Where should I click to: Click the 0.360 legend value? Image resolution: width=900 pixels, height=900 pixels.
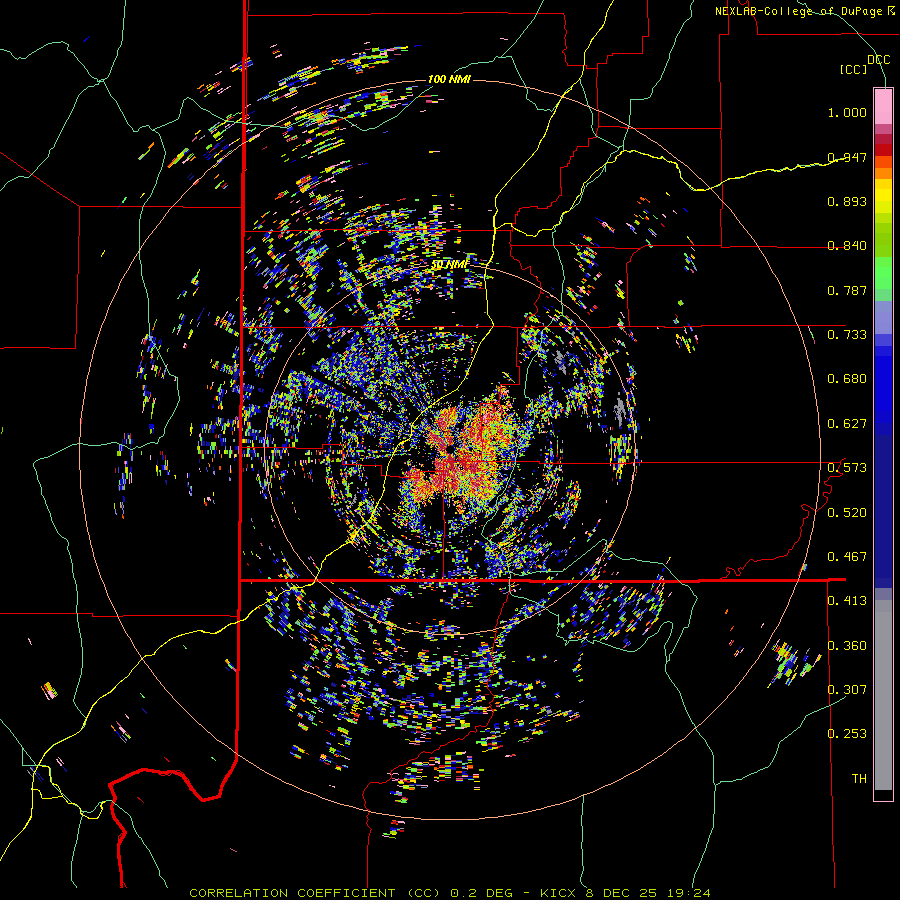[847, 646]
